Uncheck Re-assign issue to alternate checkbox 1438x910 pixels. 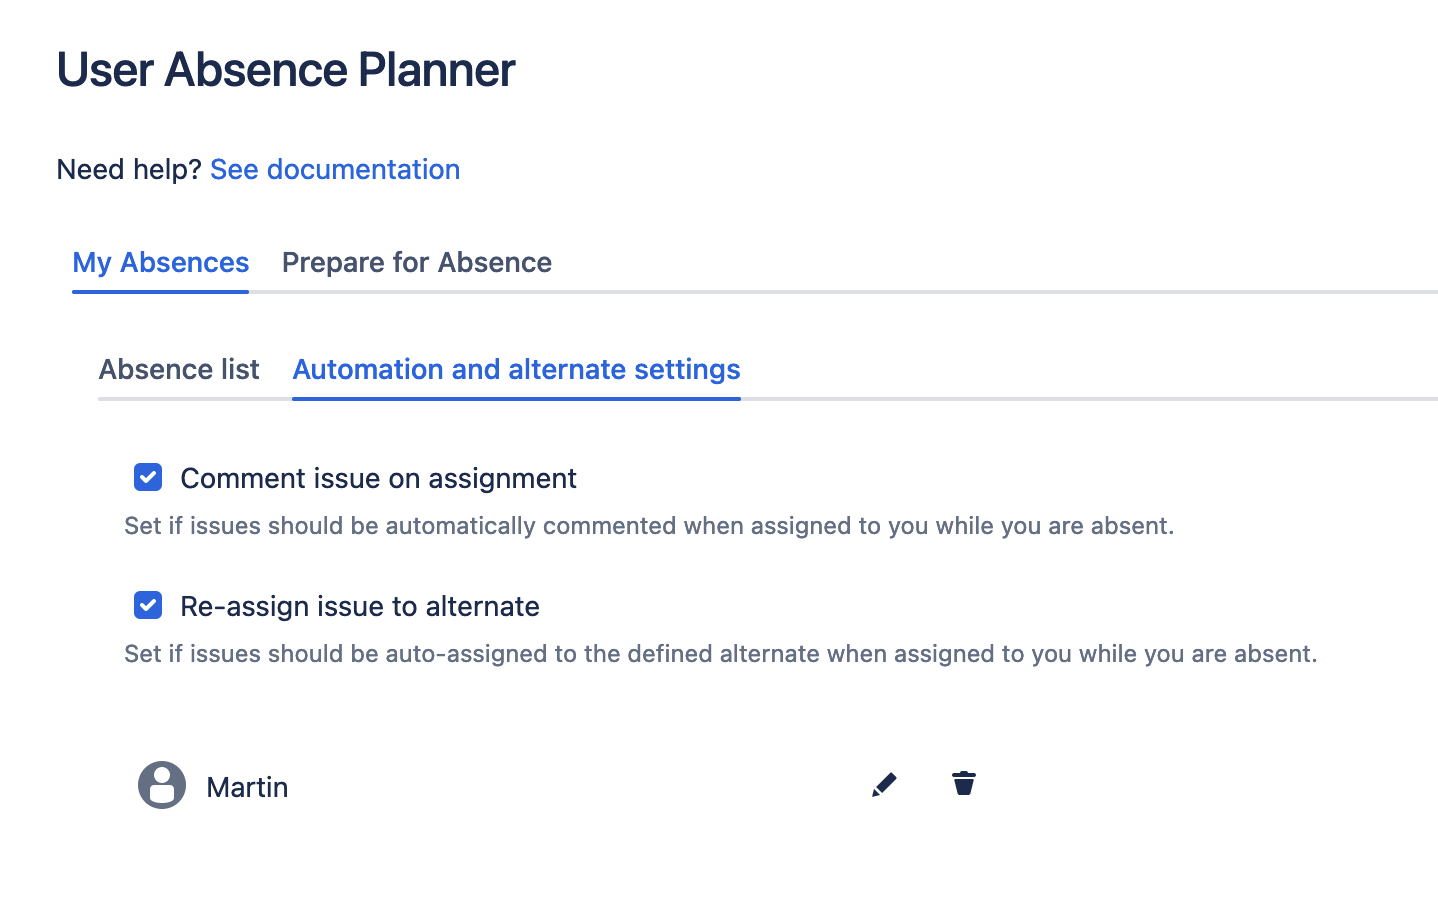tap(148, 605)
